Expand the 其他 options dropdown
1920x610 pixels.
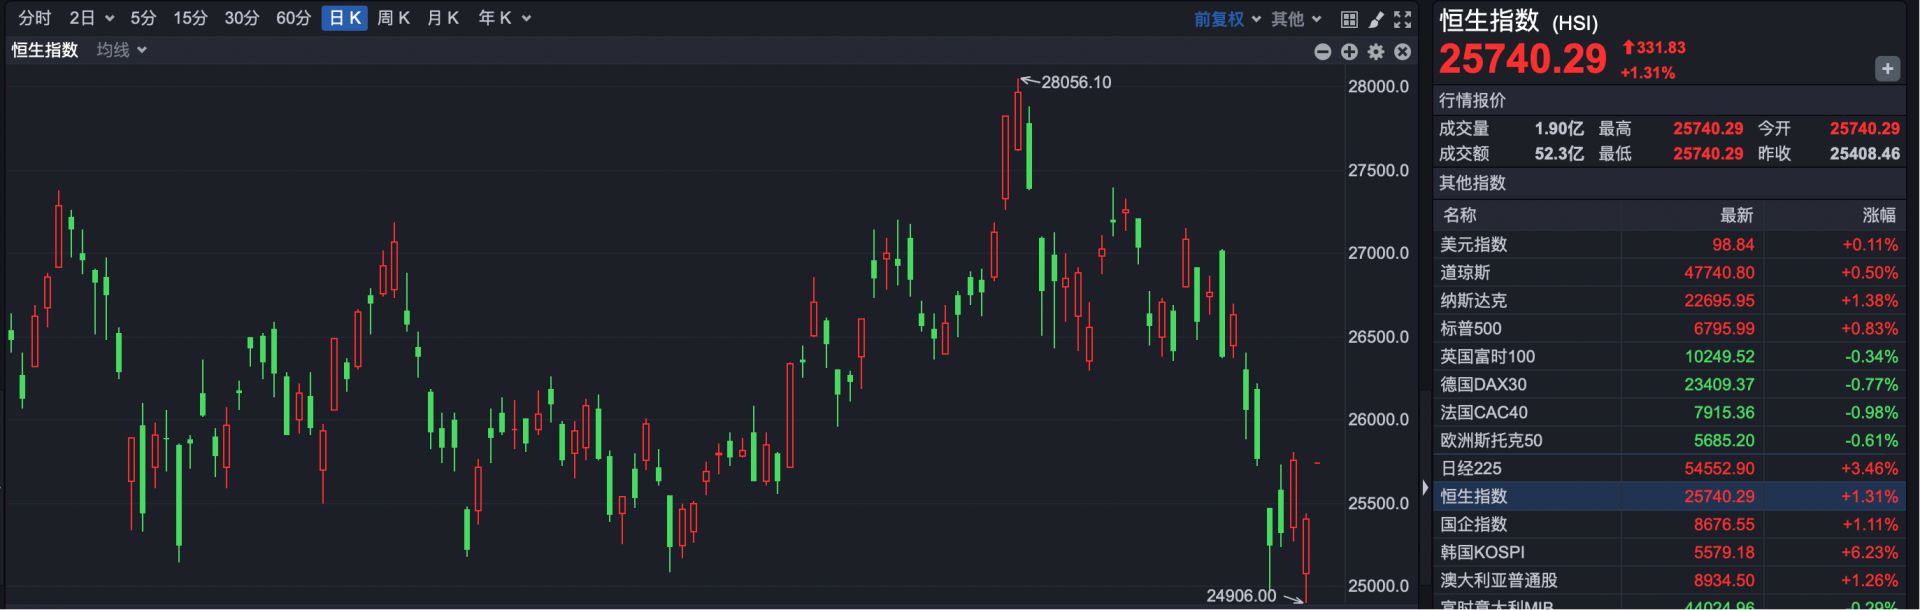point(1296,19)
